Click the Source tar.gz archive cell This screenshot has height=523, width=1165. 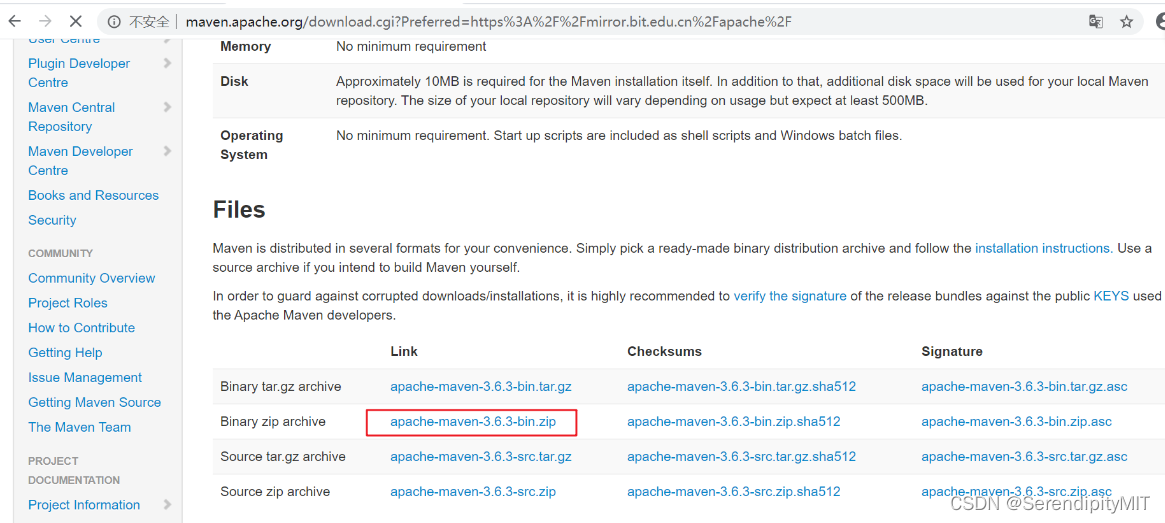click(x=283, y=457)
